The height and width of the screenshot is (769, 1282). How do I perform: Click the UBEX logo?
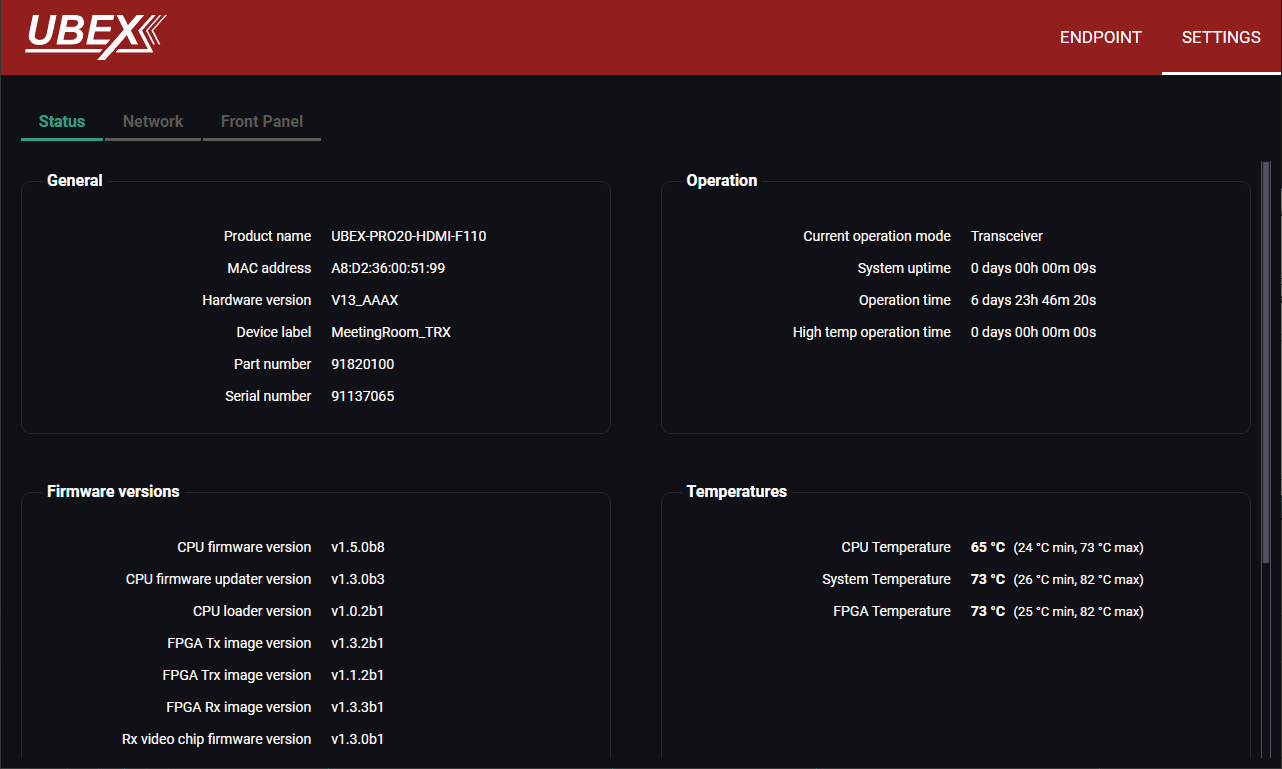click(96, 37)
